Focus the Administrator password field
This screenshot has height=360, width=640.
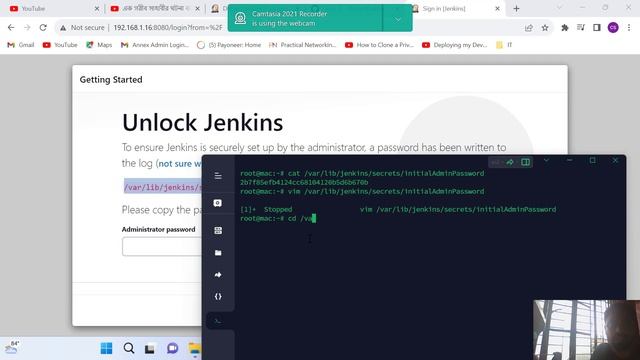click(162, 247)
